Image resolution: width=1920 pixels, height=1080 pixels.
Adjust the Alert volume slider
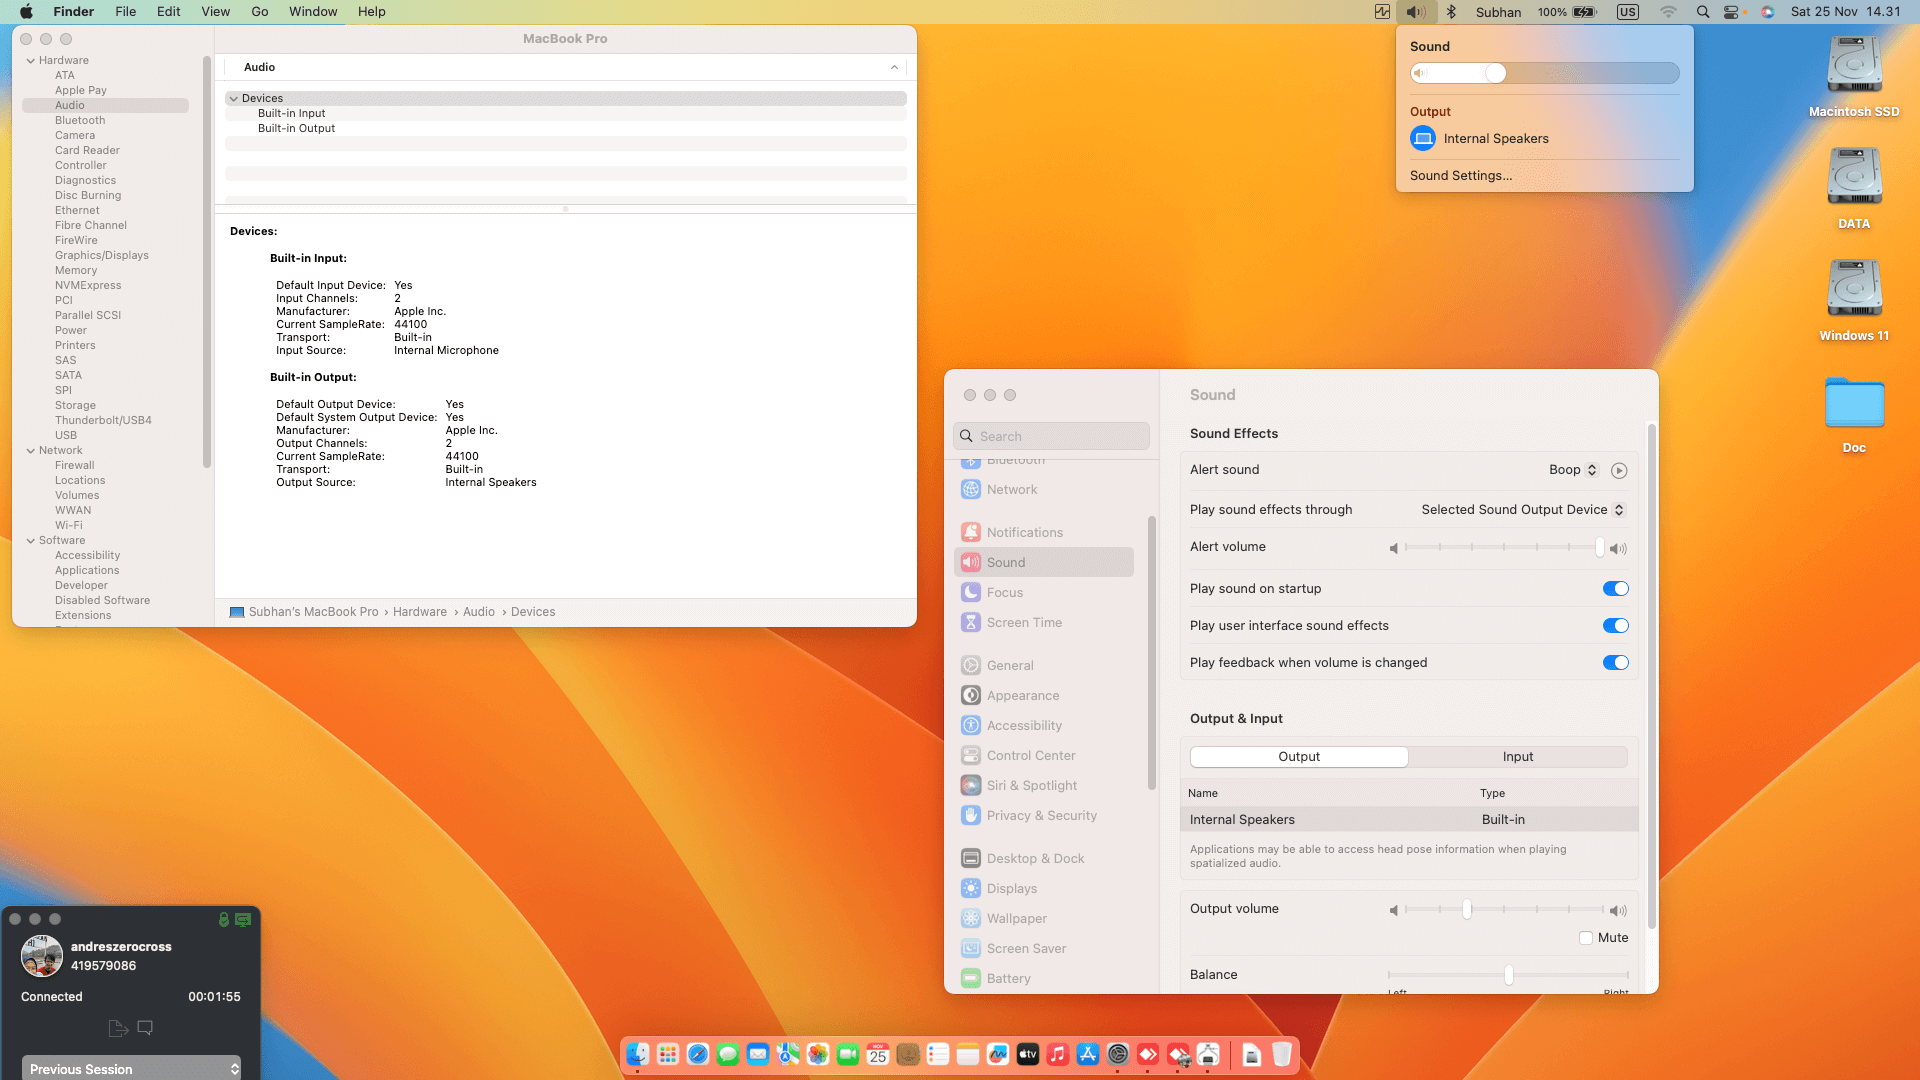[1504, 547]
